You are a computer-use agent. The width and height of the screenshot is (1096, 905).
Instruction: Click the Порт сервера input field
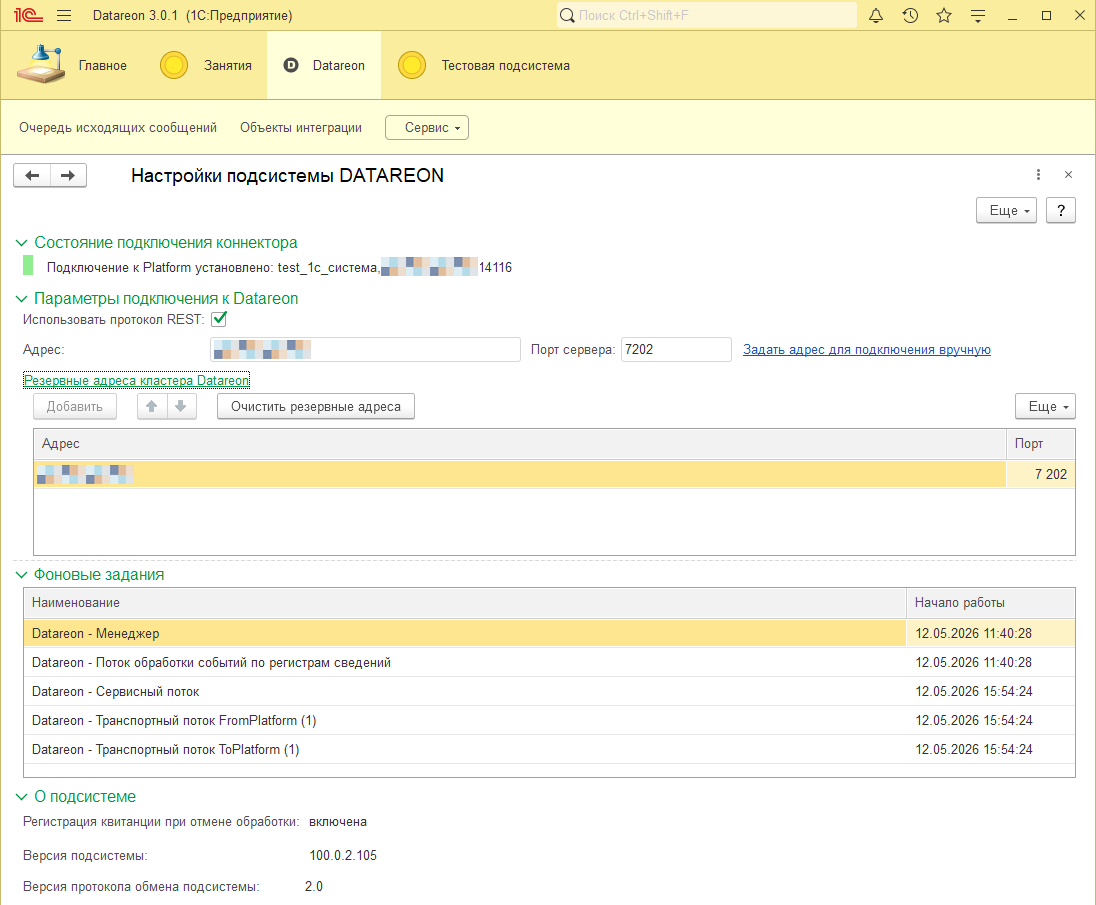676,349
